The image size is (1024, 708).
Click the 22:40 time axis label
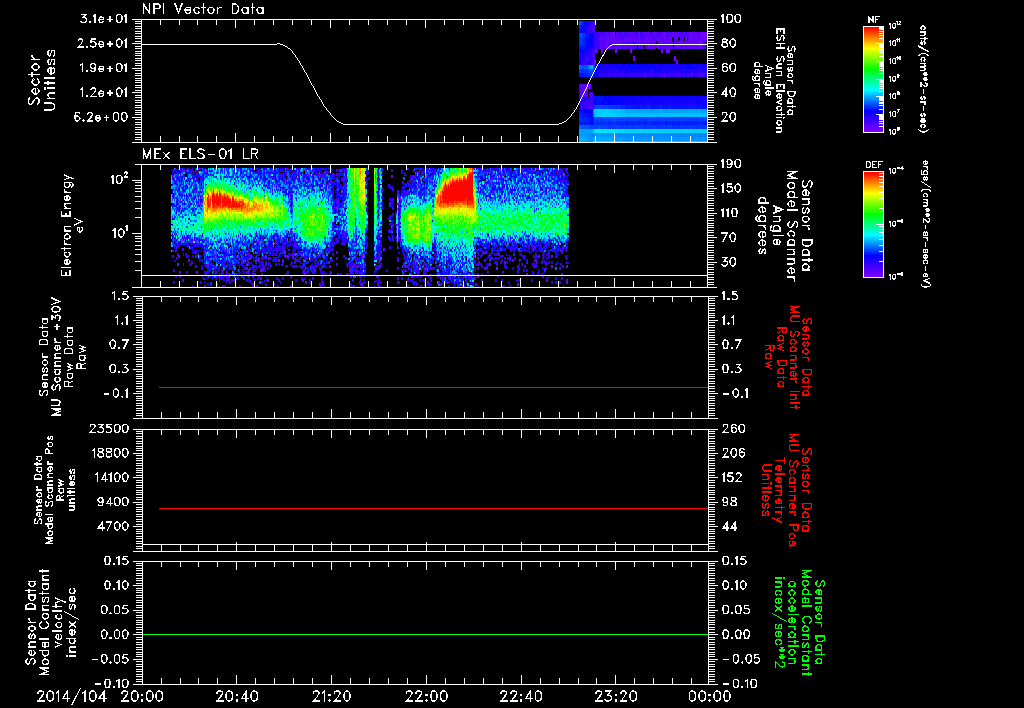pos(520,696)
